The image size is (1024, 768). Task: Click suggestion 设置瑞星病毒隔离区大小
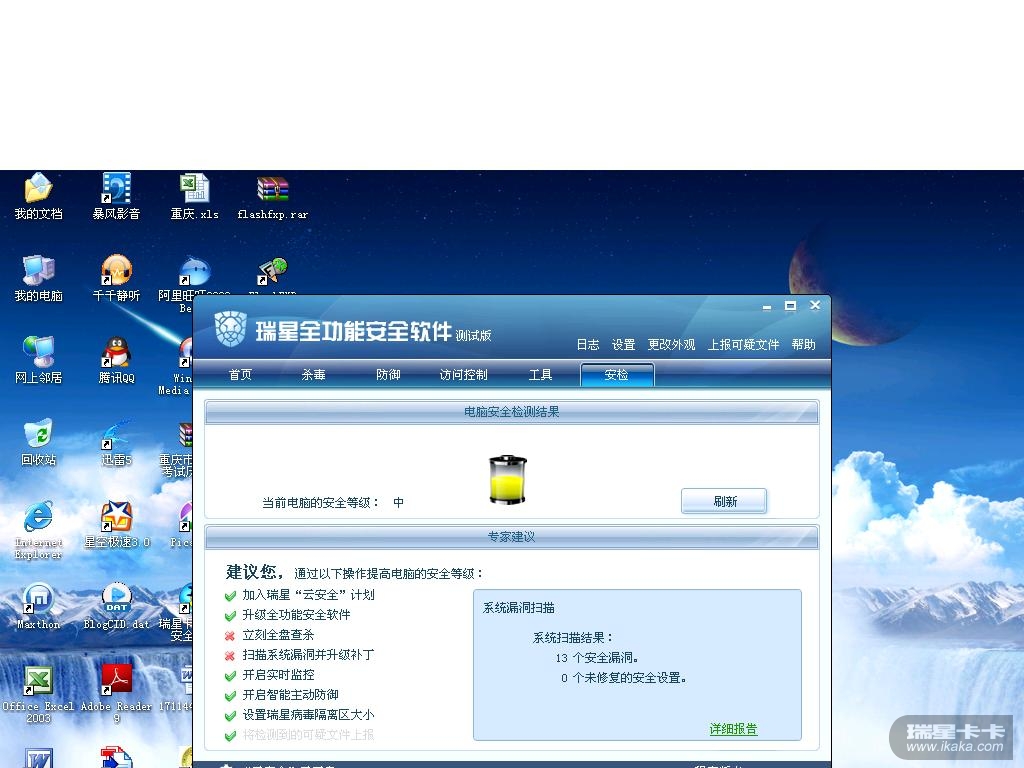coord(308,714)
